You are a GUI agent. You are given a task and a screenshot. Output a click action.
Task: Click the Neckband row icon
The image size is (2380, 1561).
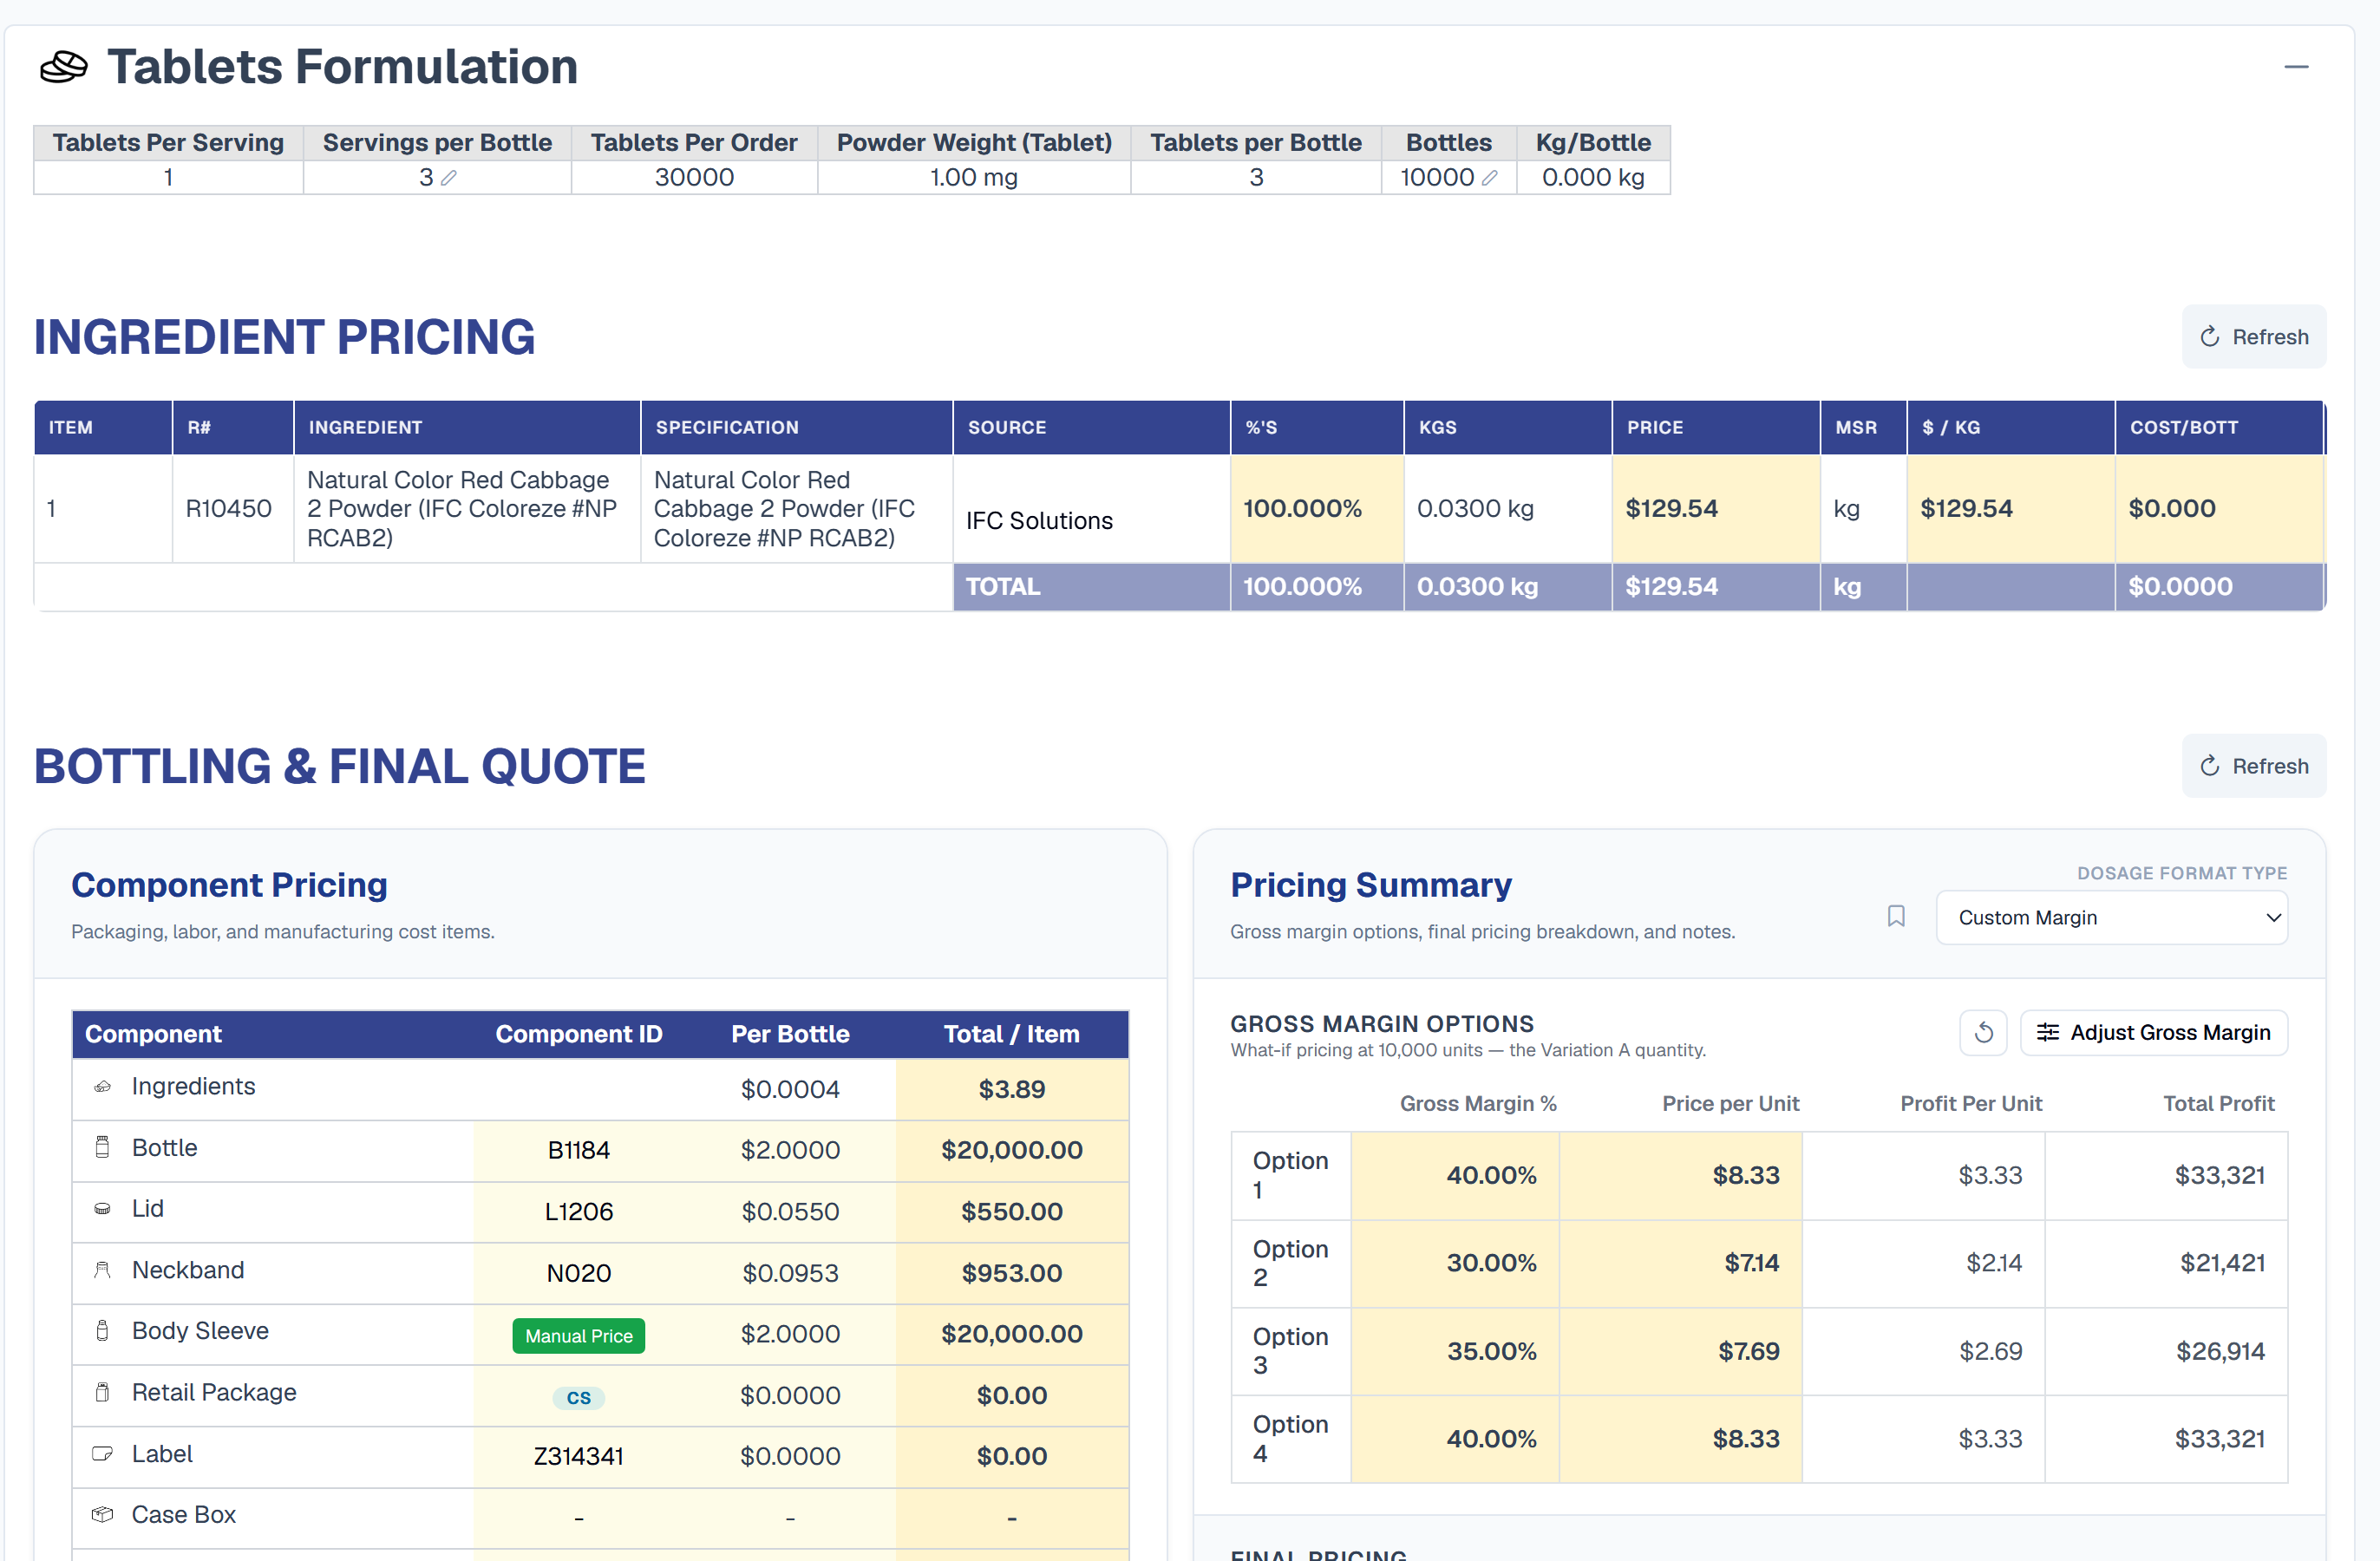(x=102, y=1270)
